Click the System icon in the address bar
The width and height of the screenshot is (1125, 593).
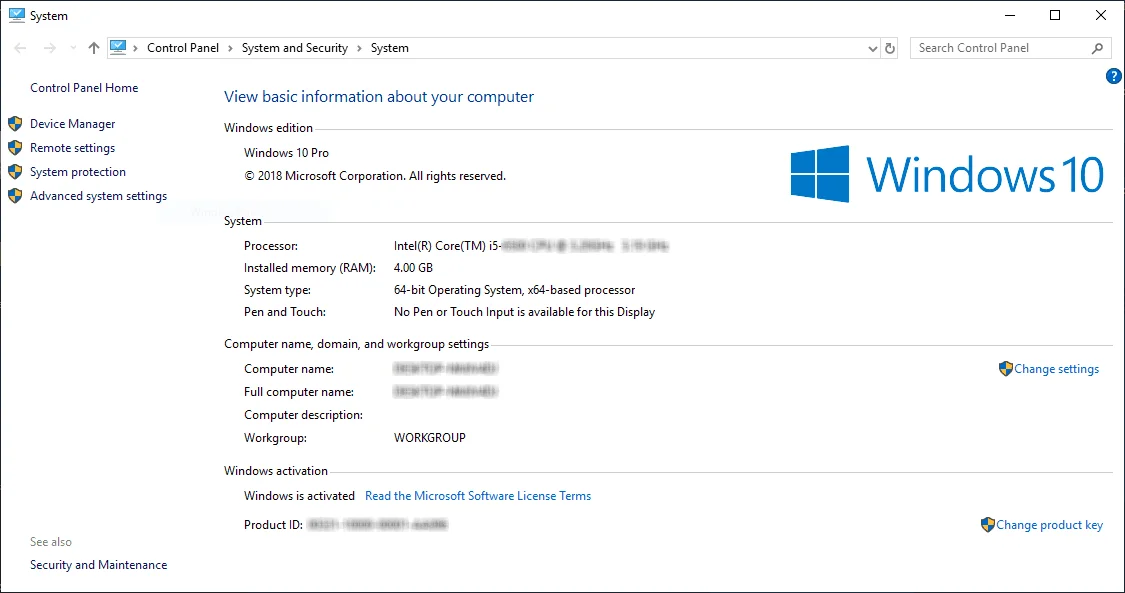(x=119, y=46)
